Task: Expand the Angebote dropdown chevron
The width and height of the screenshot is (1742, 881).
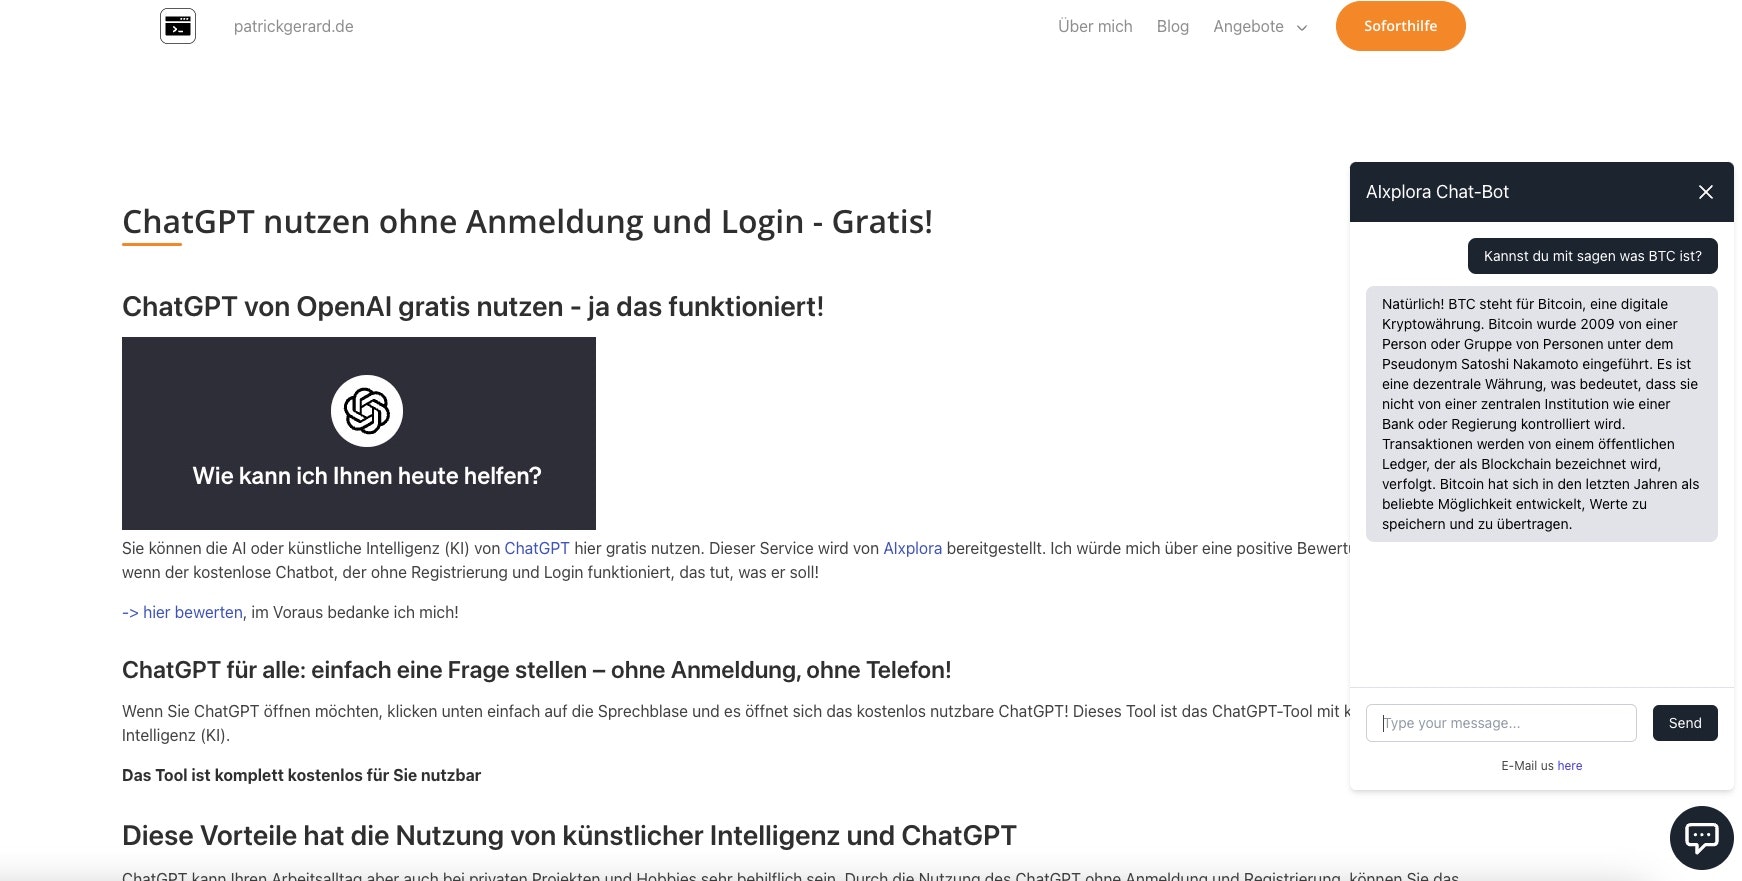Action: 1302,28
